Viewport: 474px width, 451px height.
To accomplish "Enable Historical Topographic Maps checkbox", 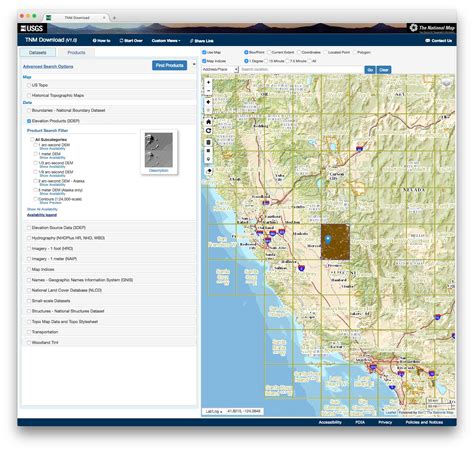I will [29, 96].
